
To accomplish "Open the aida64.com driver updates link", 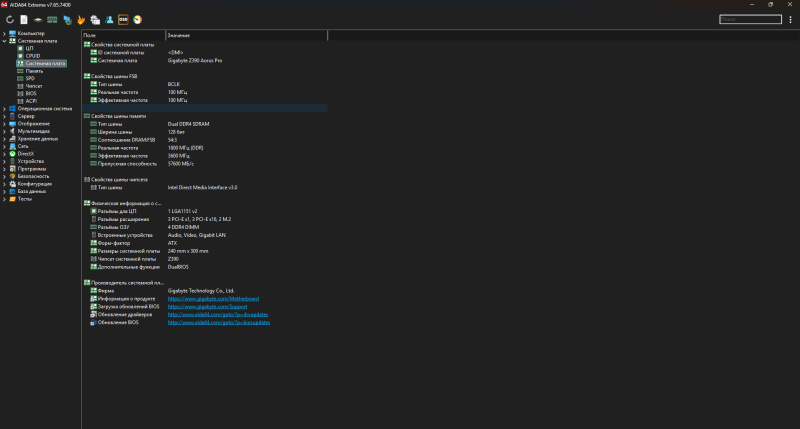I will 218,314.
